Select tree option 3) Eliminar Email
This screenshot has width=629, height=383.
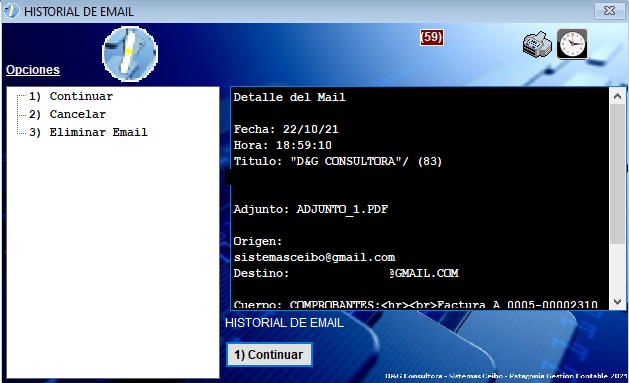pos(88,132)
